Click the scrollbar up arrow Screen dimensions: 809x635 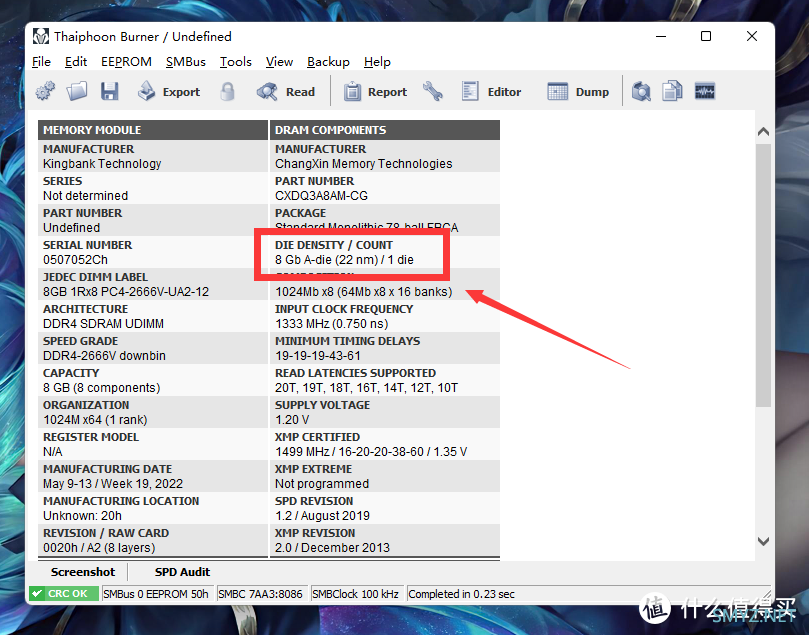point(764,132)
